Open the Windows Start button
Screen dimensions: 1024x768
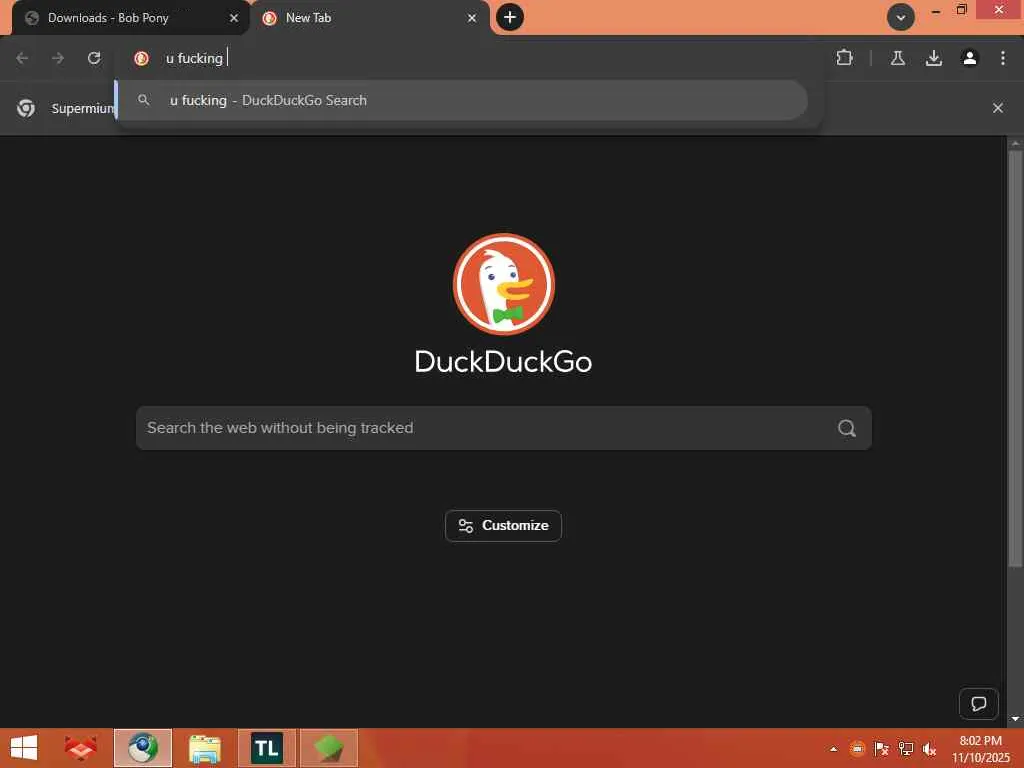[x=24, y=748]
